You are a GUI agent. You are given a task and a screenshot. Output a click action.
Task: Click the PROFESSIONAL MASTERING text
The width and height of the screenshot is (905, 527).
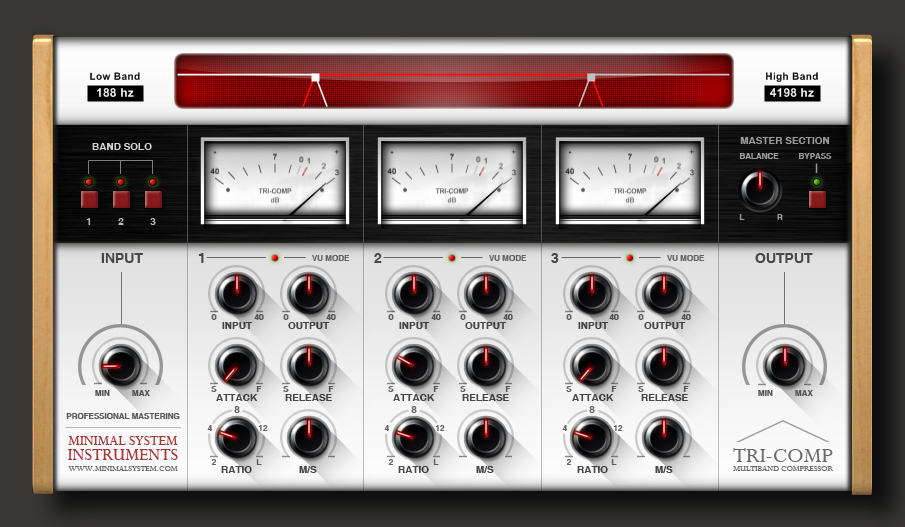tap(123, 416)
